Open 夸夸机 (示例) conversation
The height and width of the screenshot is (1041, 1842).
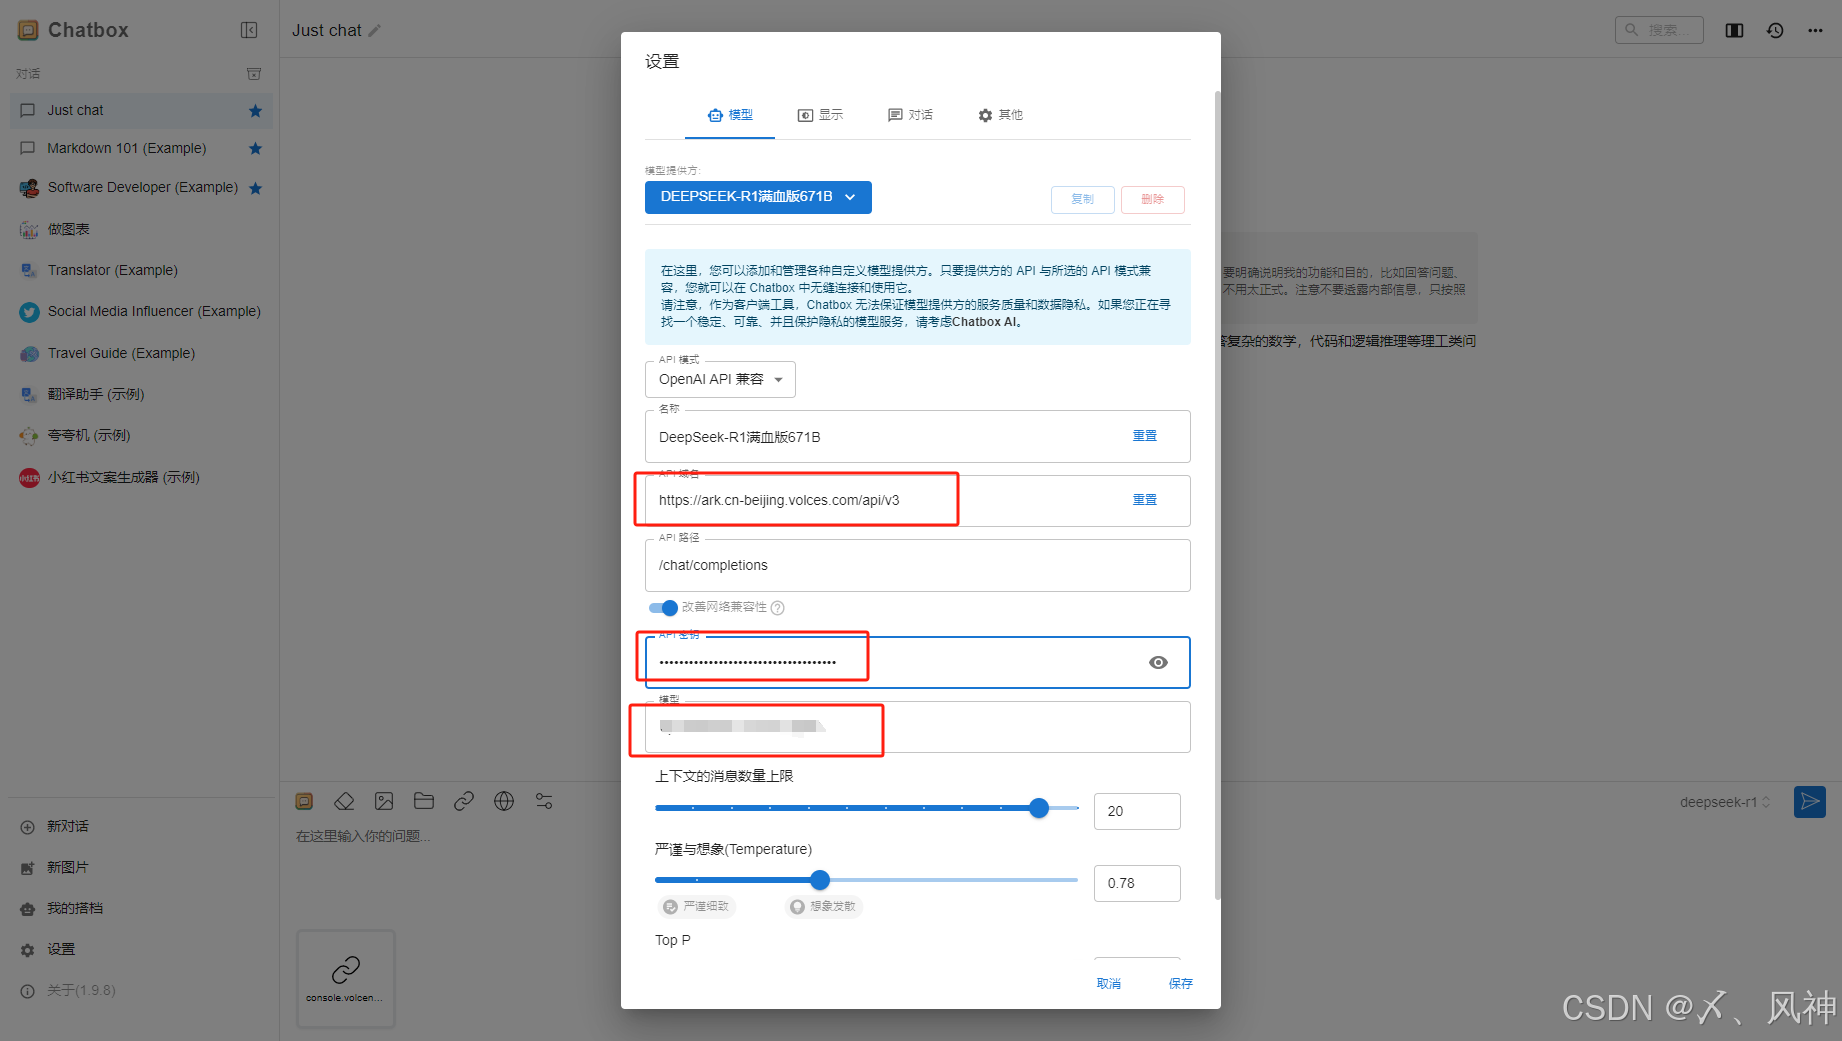pyautogui.click(x=141, y=435)
